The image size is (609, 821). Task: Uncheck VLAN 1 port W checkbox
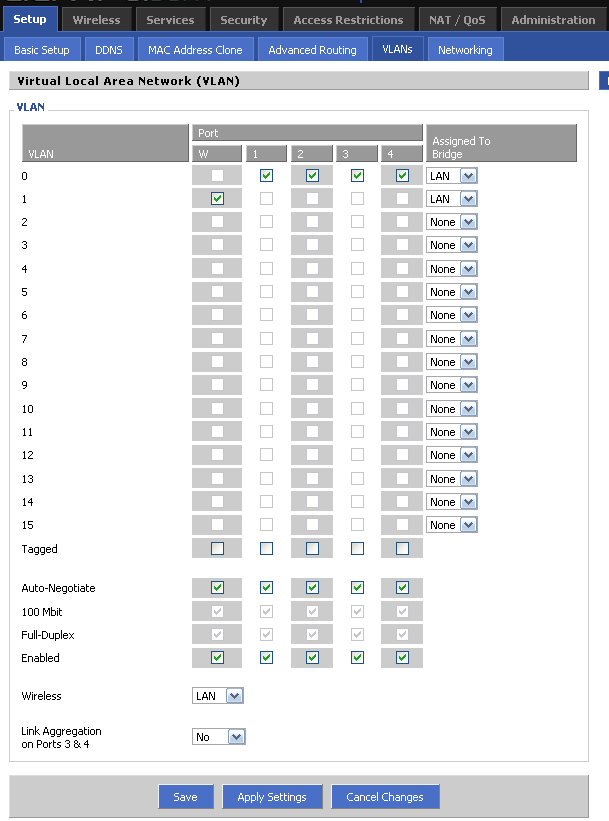[x=217, y=198]
